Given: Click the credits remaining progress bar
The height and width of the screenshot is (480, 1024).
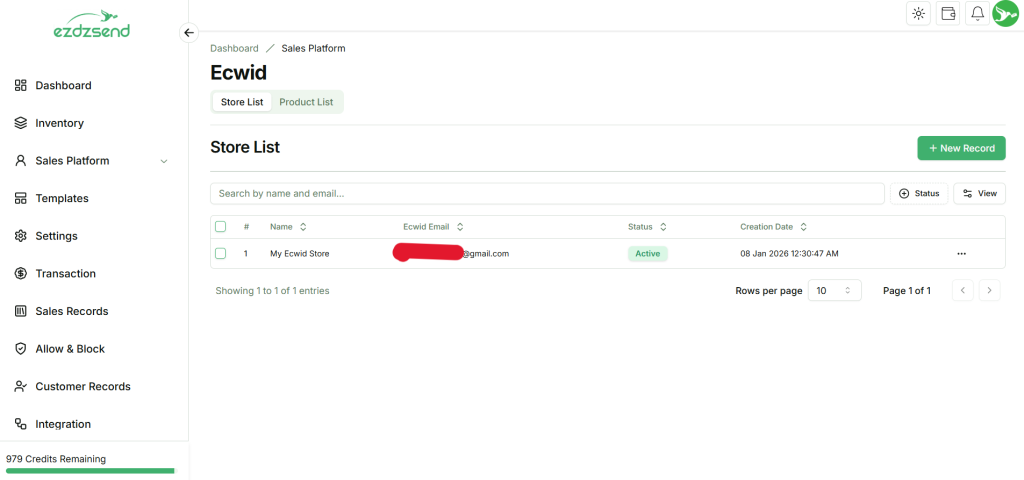Looking at the screenshot, I should pyautogui.click(x=90, y=470).
